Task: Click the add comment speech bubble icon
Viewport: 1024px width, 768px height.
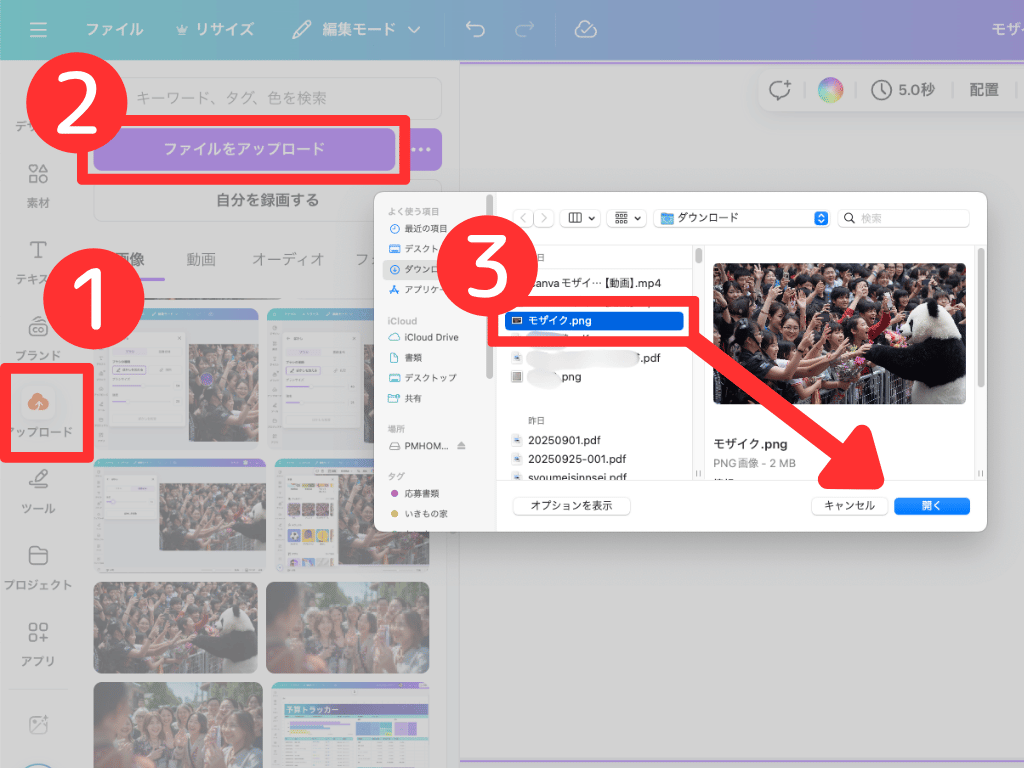Action: (780, 90)
